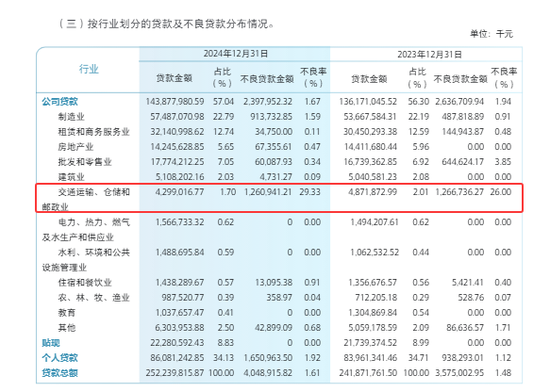Select the value 987,520.77
The width and height of the screenshot is (550, 392).
(x=182, y=298)
